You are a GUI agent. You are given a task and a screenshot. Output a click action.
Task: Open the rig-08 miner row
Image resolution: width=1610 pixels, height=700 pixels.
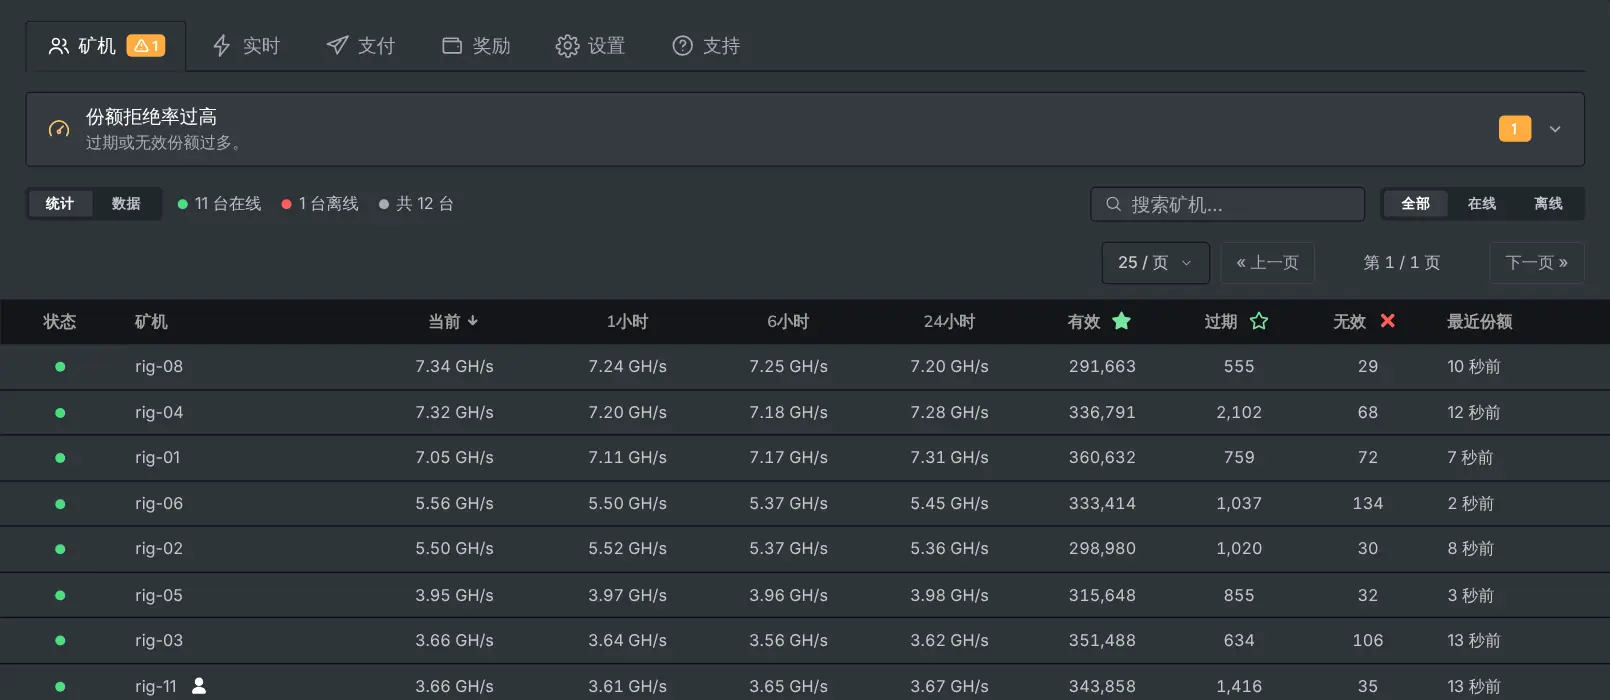pyautogui.click(x=805, y=367)
